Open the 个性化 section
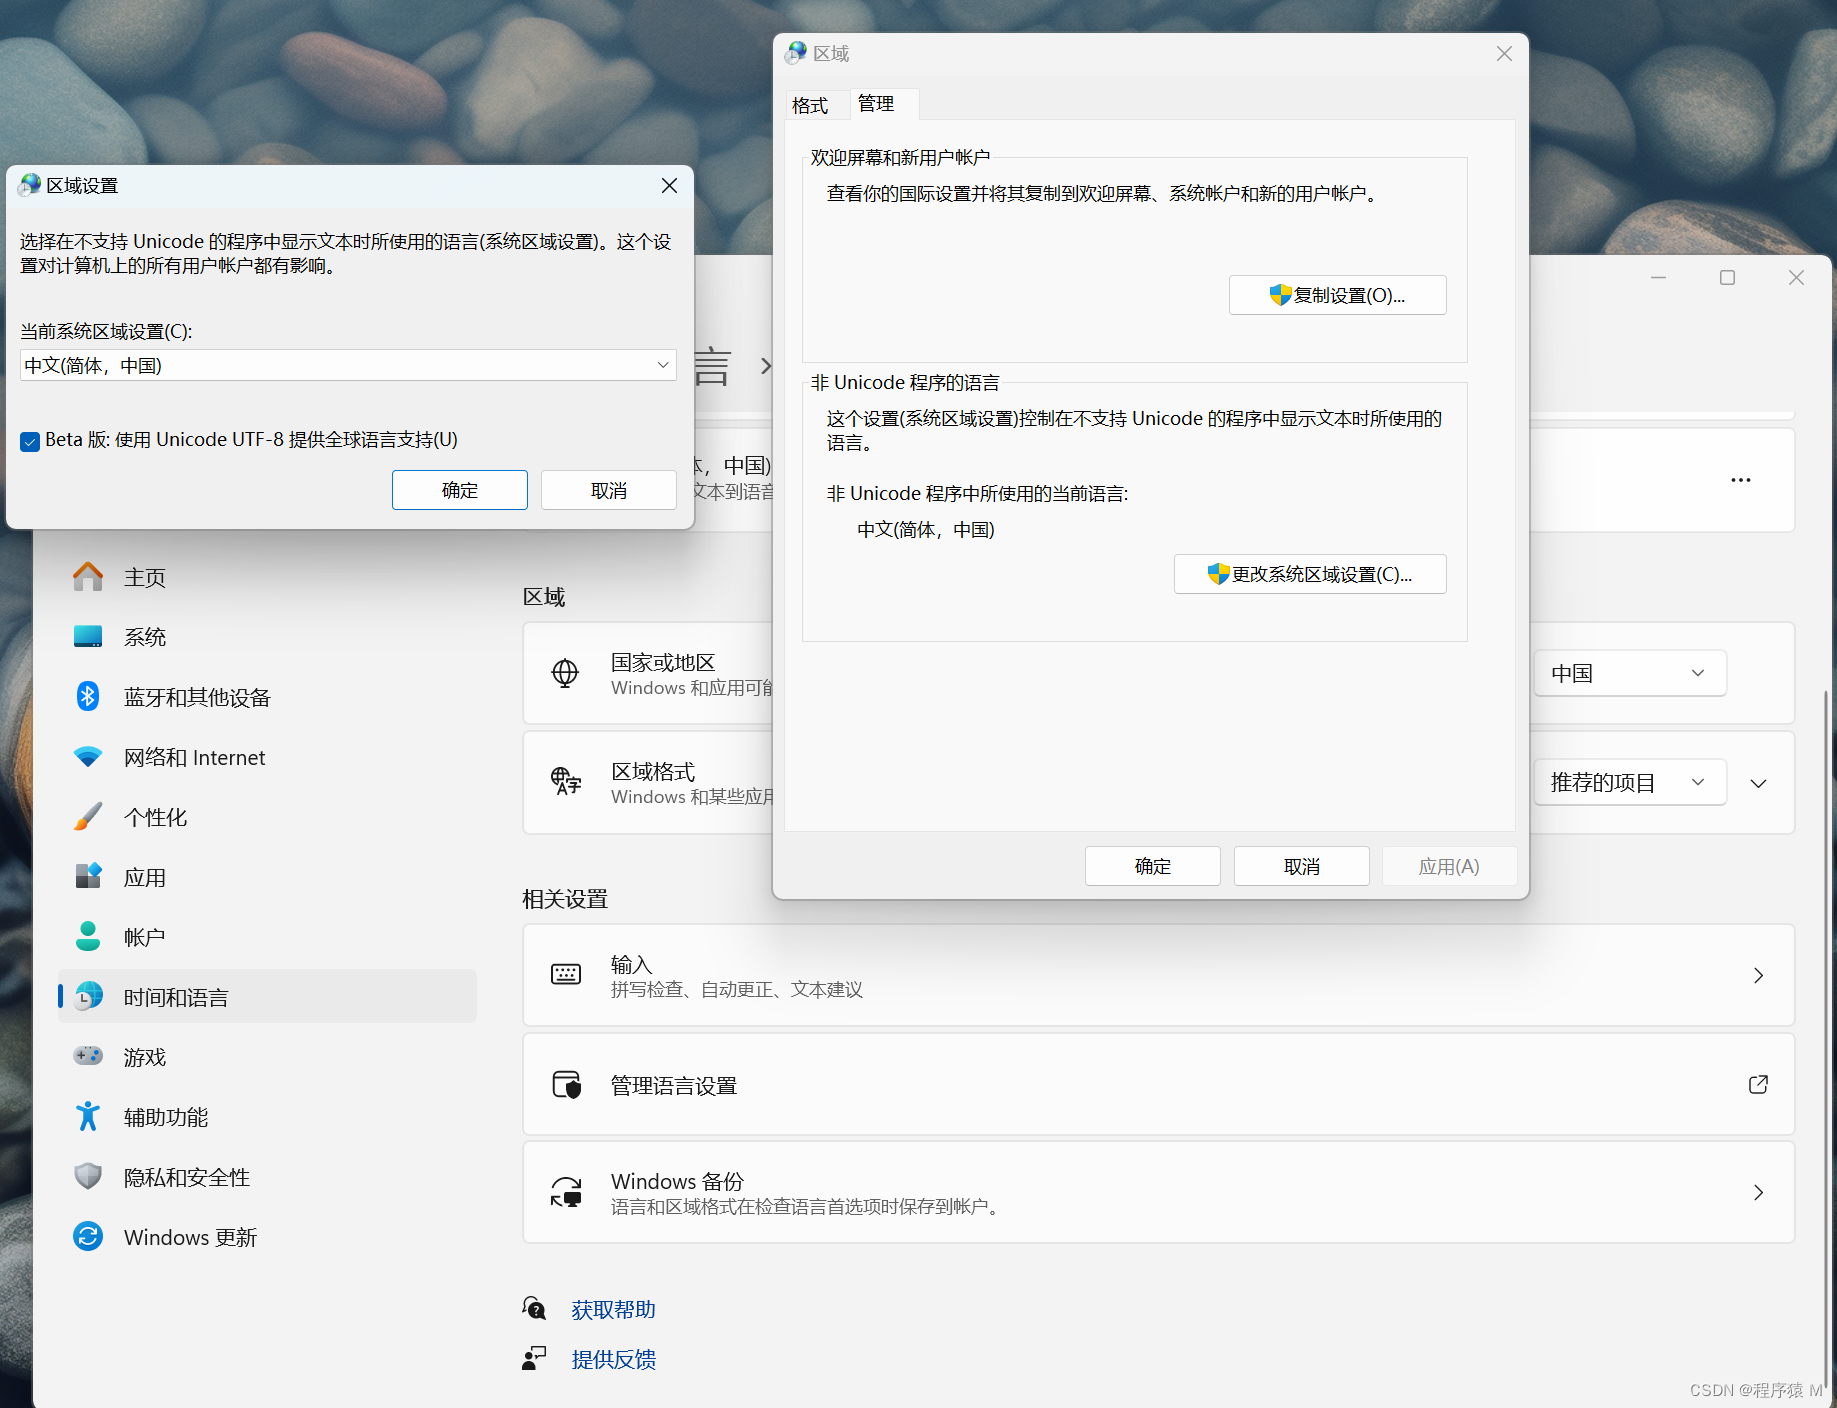Image resolution: width=1837 pixels, height=1408 pixels. [x=155, y=816]
